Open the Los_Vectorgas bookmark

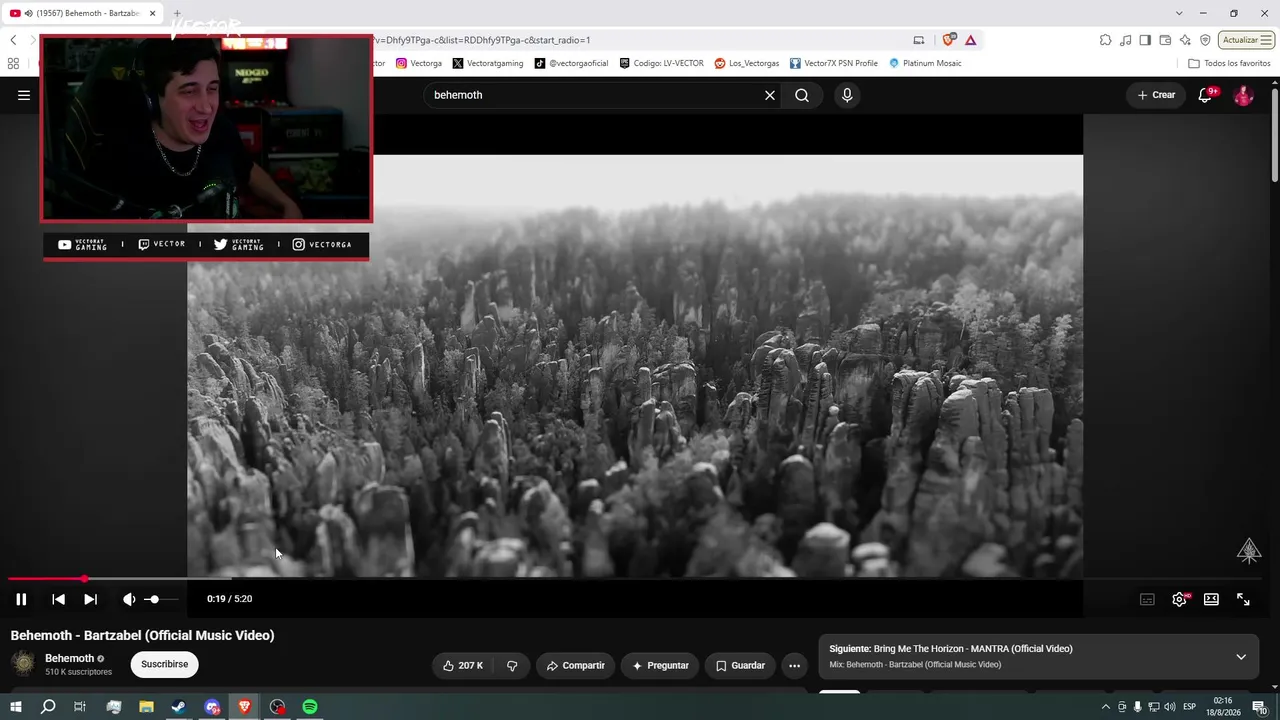[747, 63]
